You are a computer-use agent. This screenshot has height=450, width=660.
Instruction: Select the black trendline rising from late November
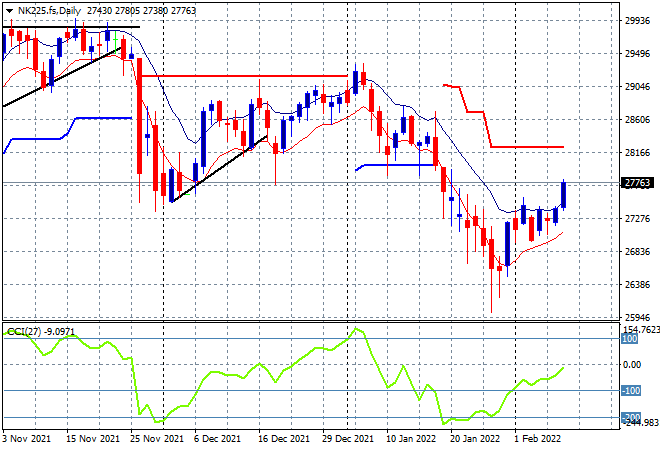(x=219, y=169)
